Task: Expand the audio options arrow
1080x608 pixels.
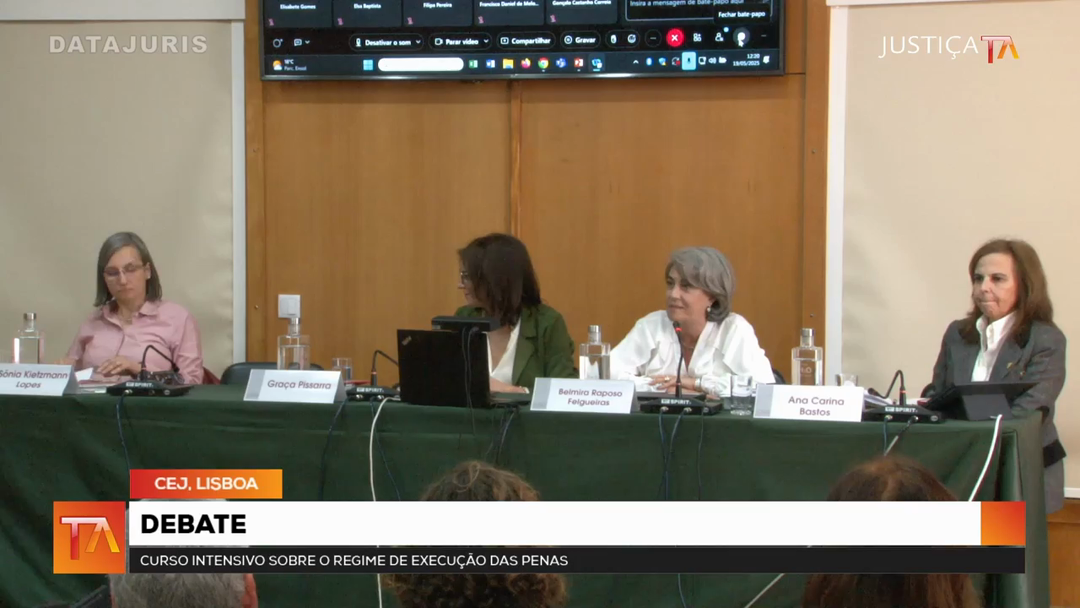Action: [x=417, y=42]
